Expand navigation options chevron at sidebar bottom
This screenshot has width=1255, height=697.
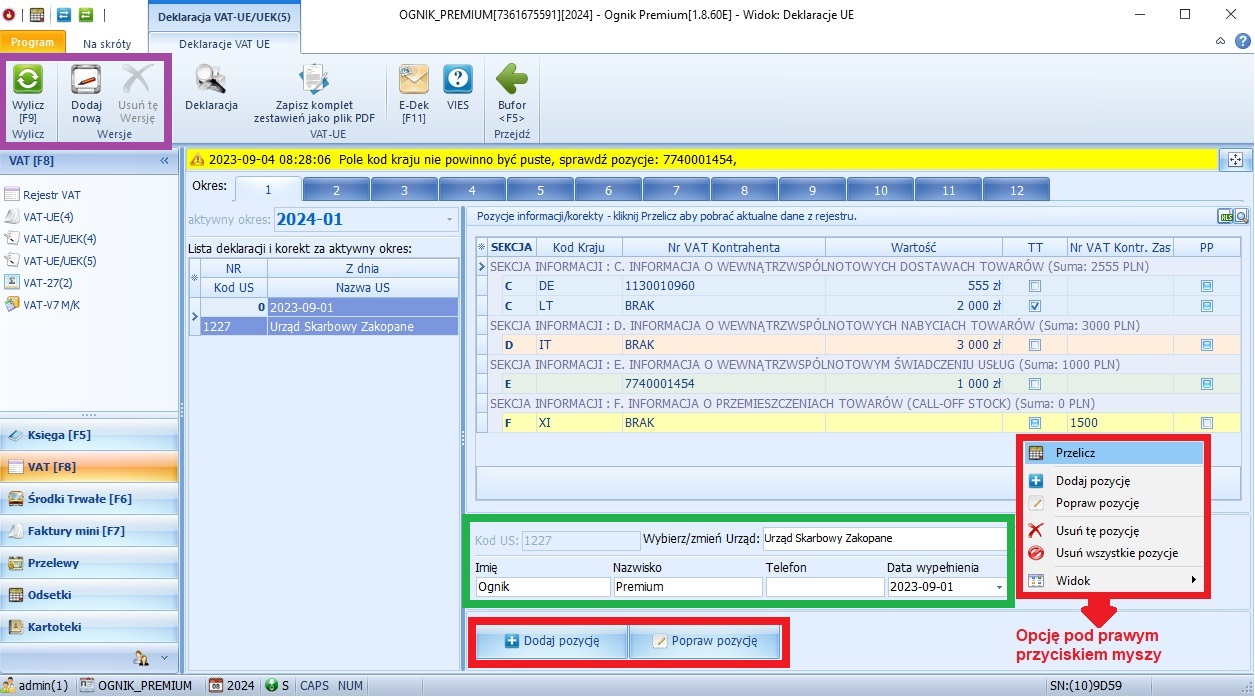[x=164, y=657]
